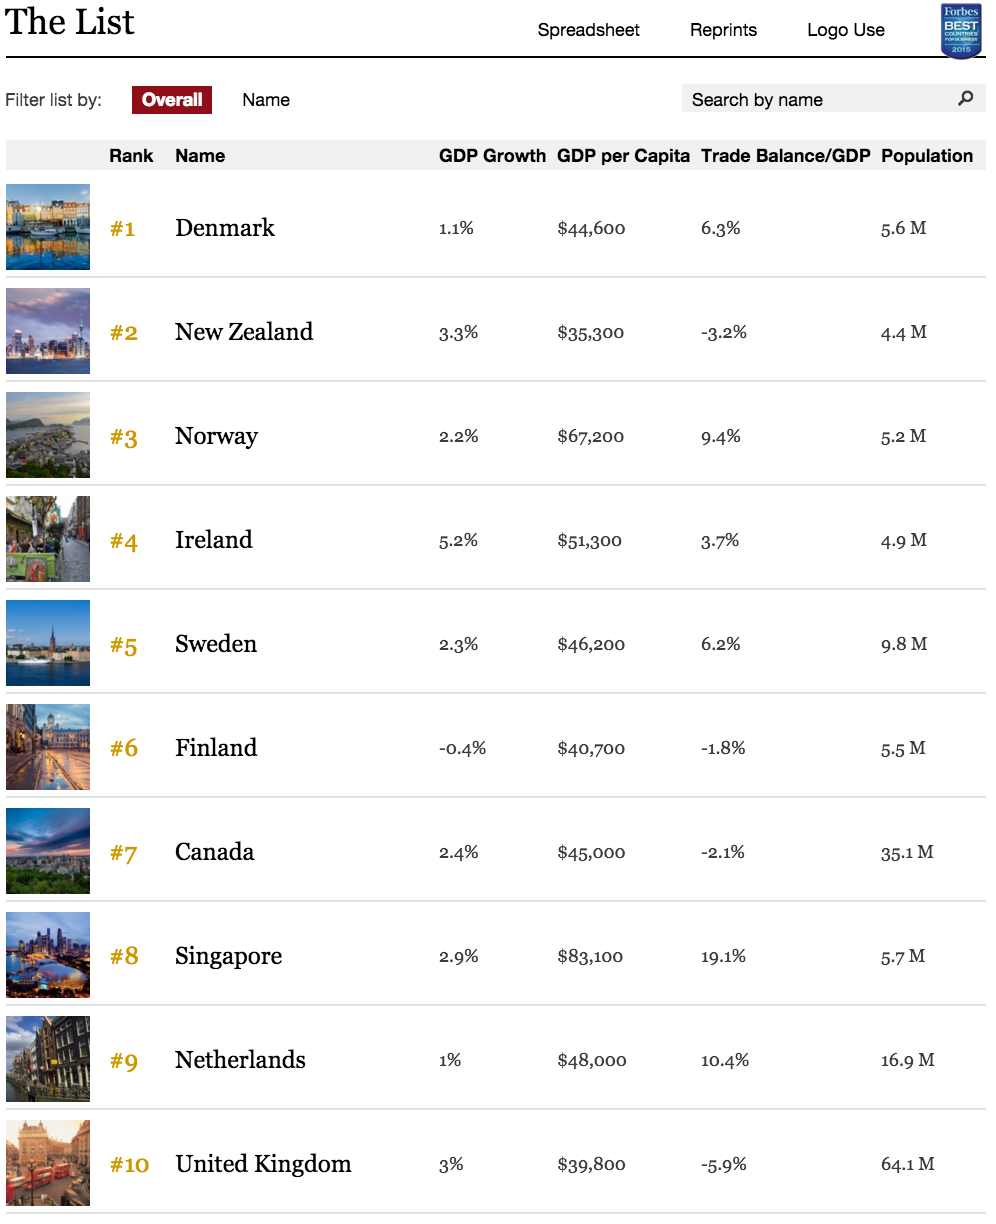The height and width of the screenshot is (1224, 996).
Task: Sort by Population column header
Action: pyautogui.click(x=927, y=156)
